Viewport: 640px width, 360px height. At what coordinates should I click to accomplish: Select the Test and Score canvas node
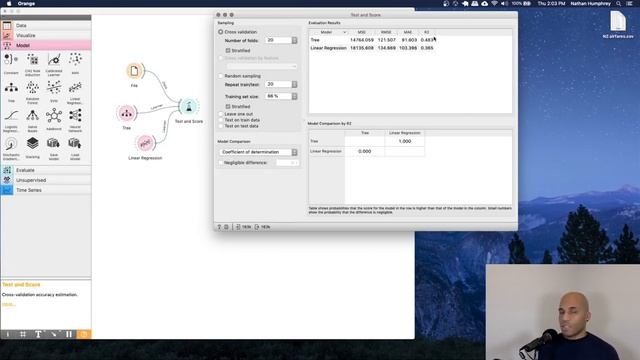click(x=189, y=107)
